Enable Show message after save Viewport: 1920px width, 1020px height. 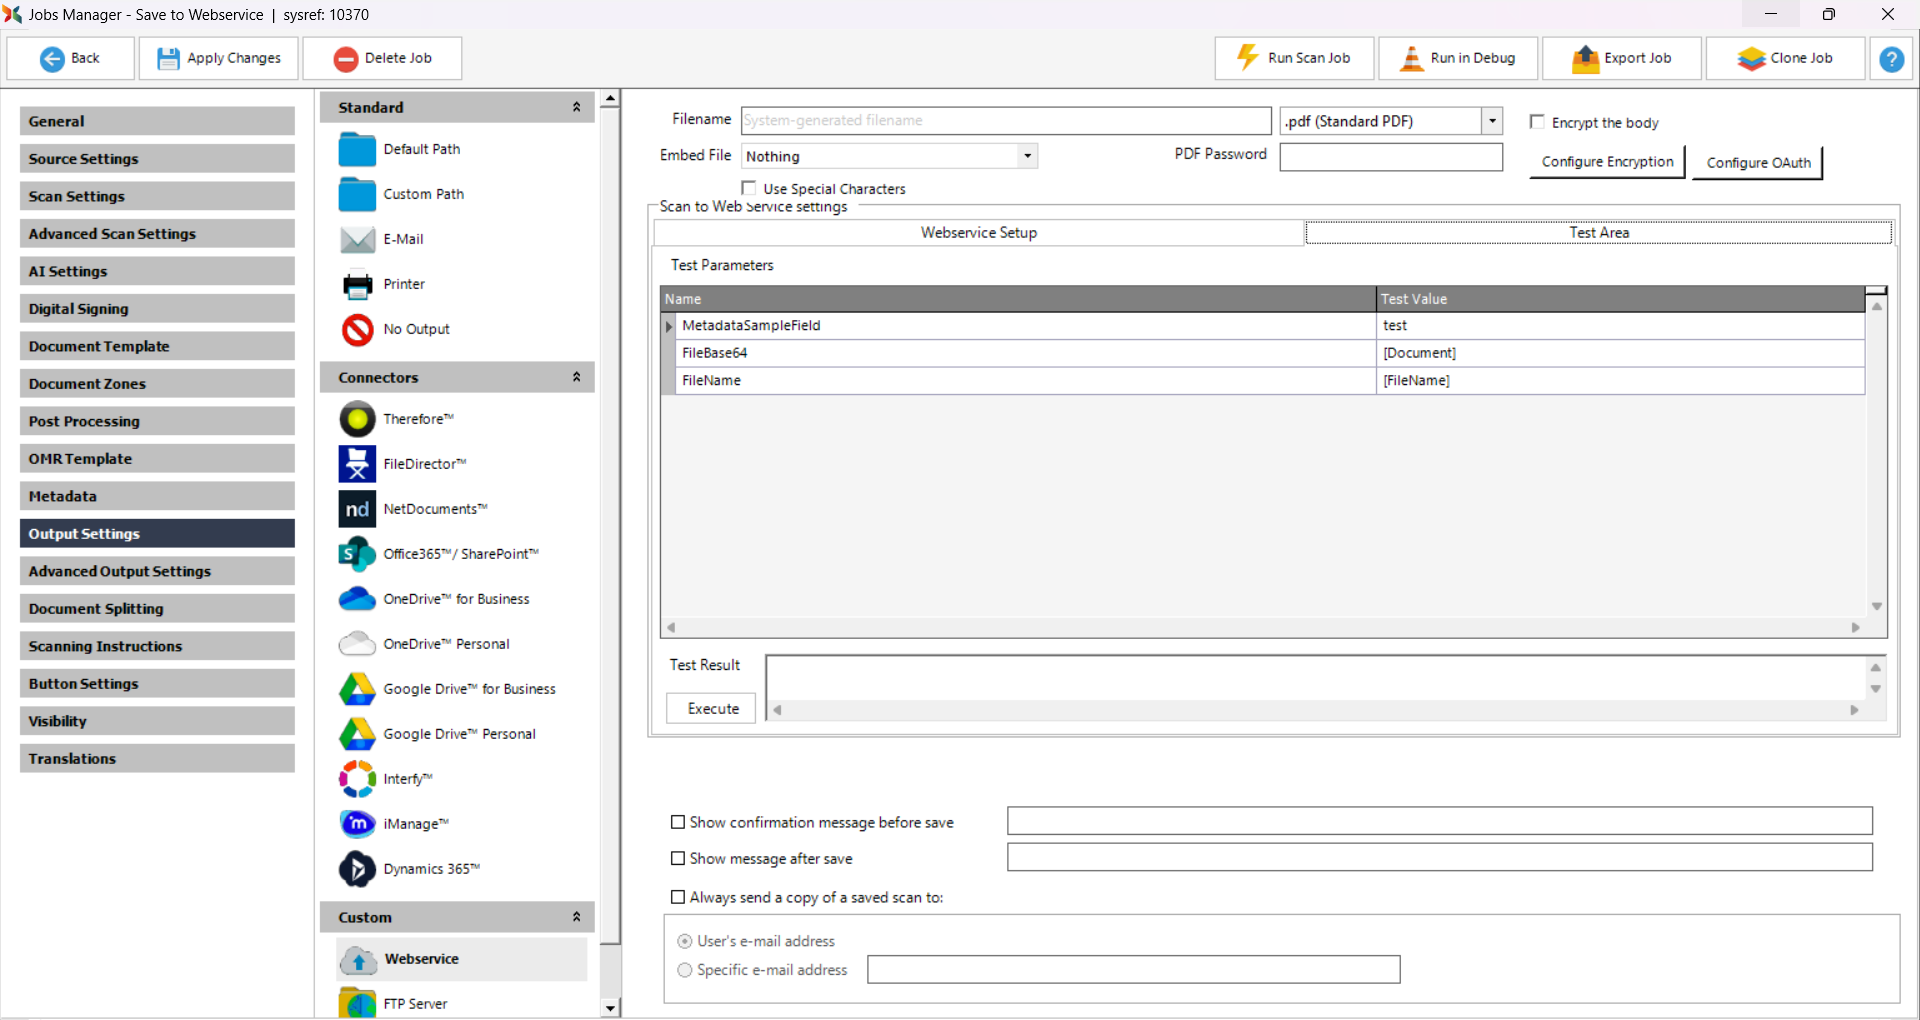coord(678,859)
